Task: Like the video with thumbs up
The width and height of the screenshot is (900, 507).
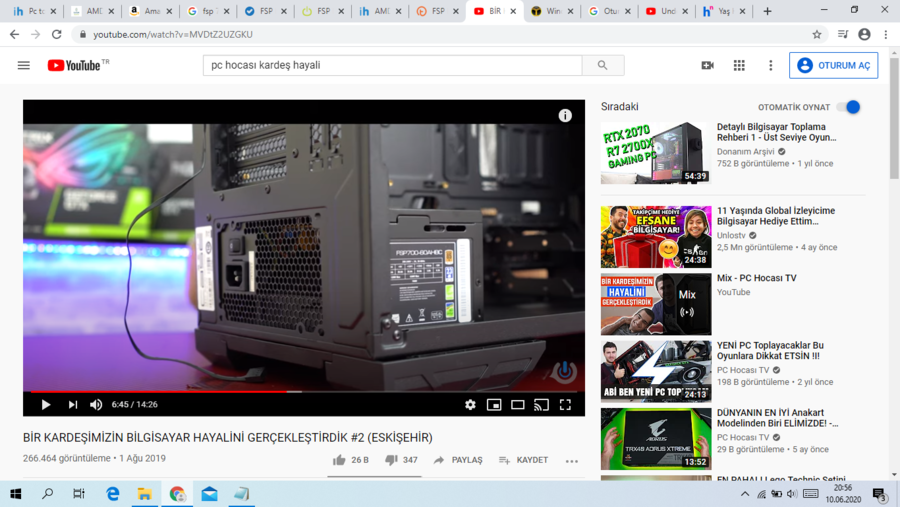Action: [340, 460]
